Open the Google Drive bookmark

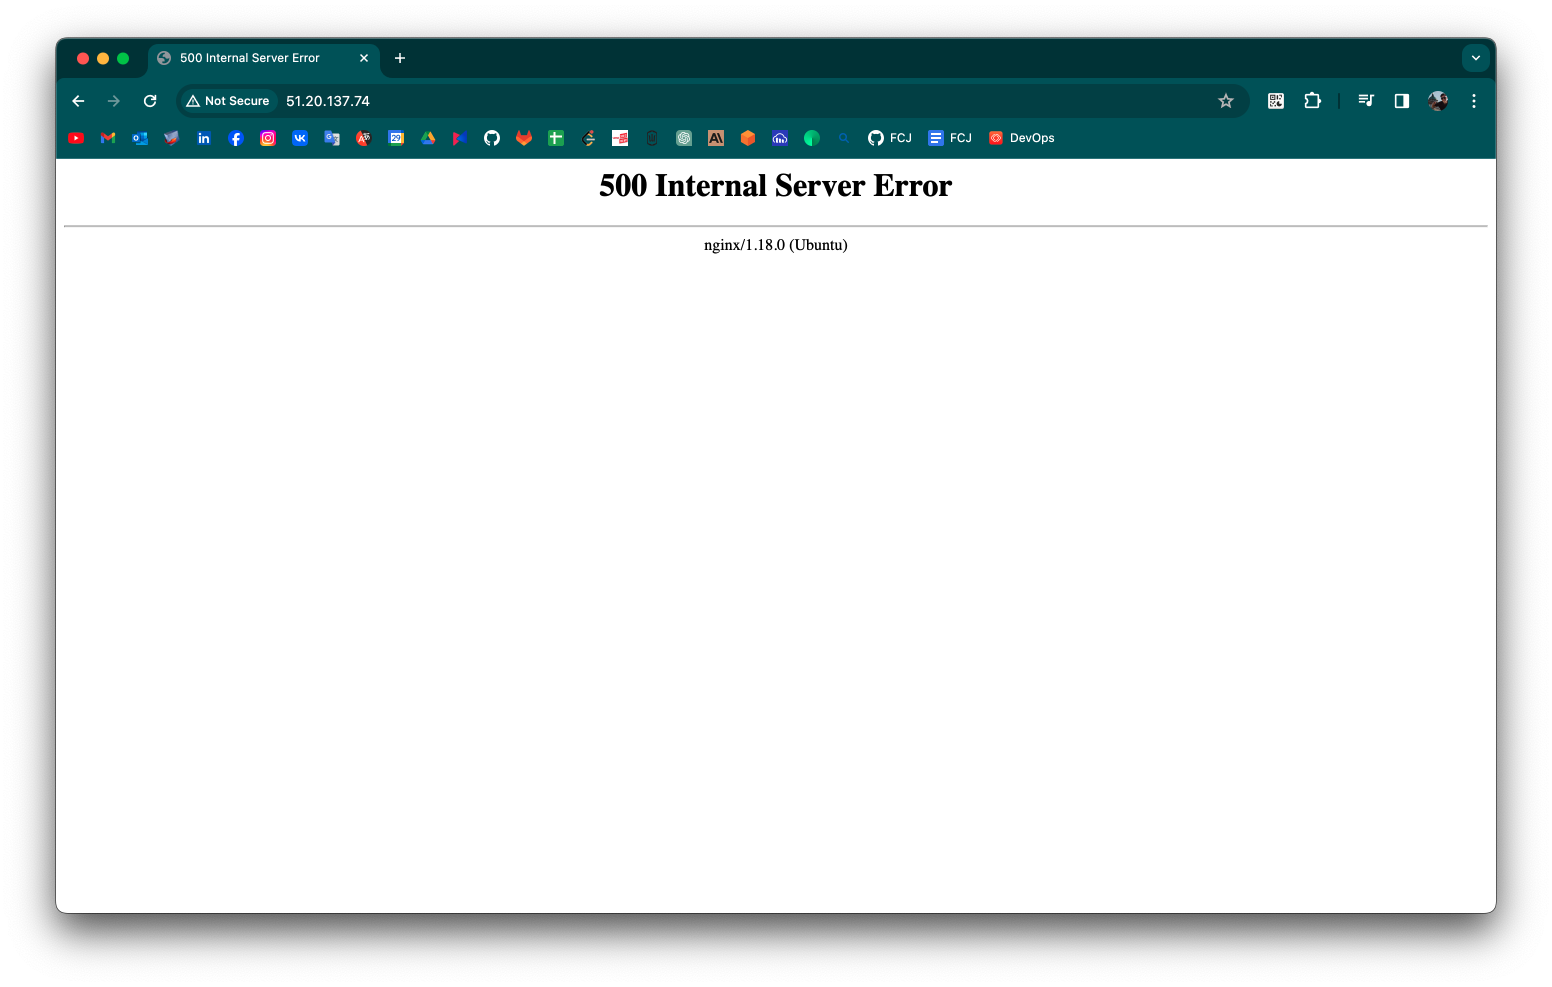(x=428, y=138)
